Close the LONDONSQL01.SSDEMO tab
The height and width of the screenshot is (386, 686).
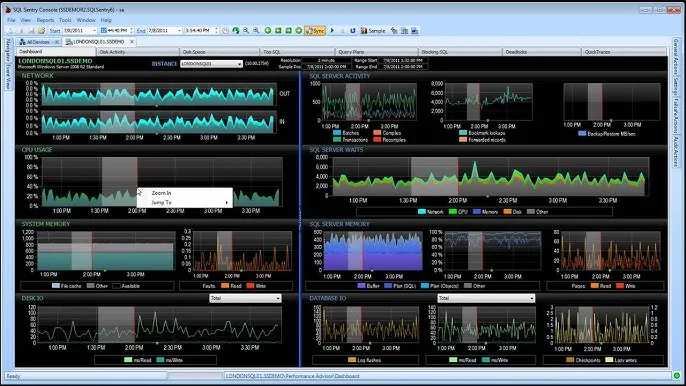(131, 42)
